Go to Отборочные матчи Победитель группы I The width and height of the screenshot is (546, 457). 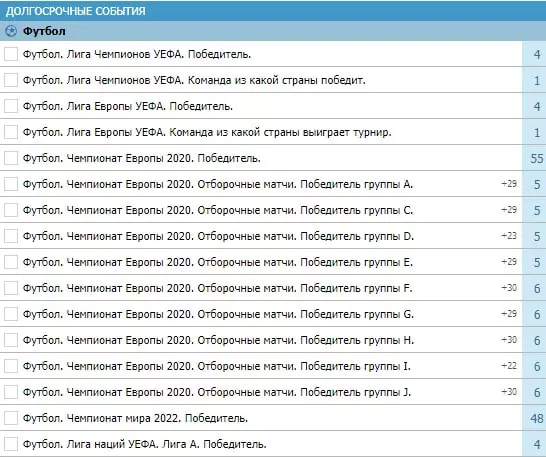pyautogui.click(x=217, y=366)
